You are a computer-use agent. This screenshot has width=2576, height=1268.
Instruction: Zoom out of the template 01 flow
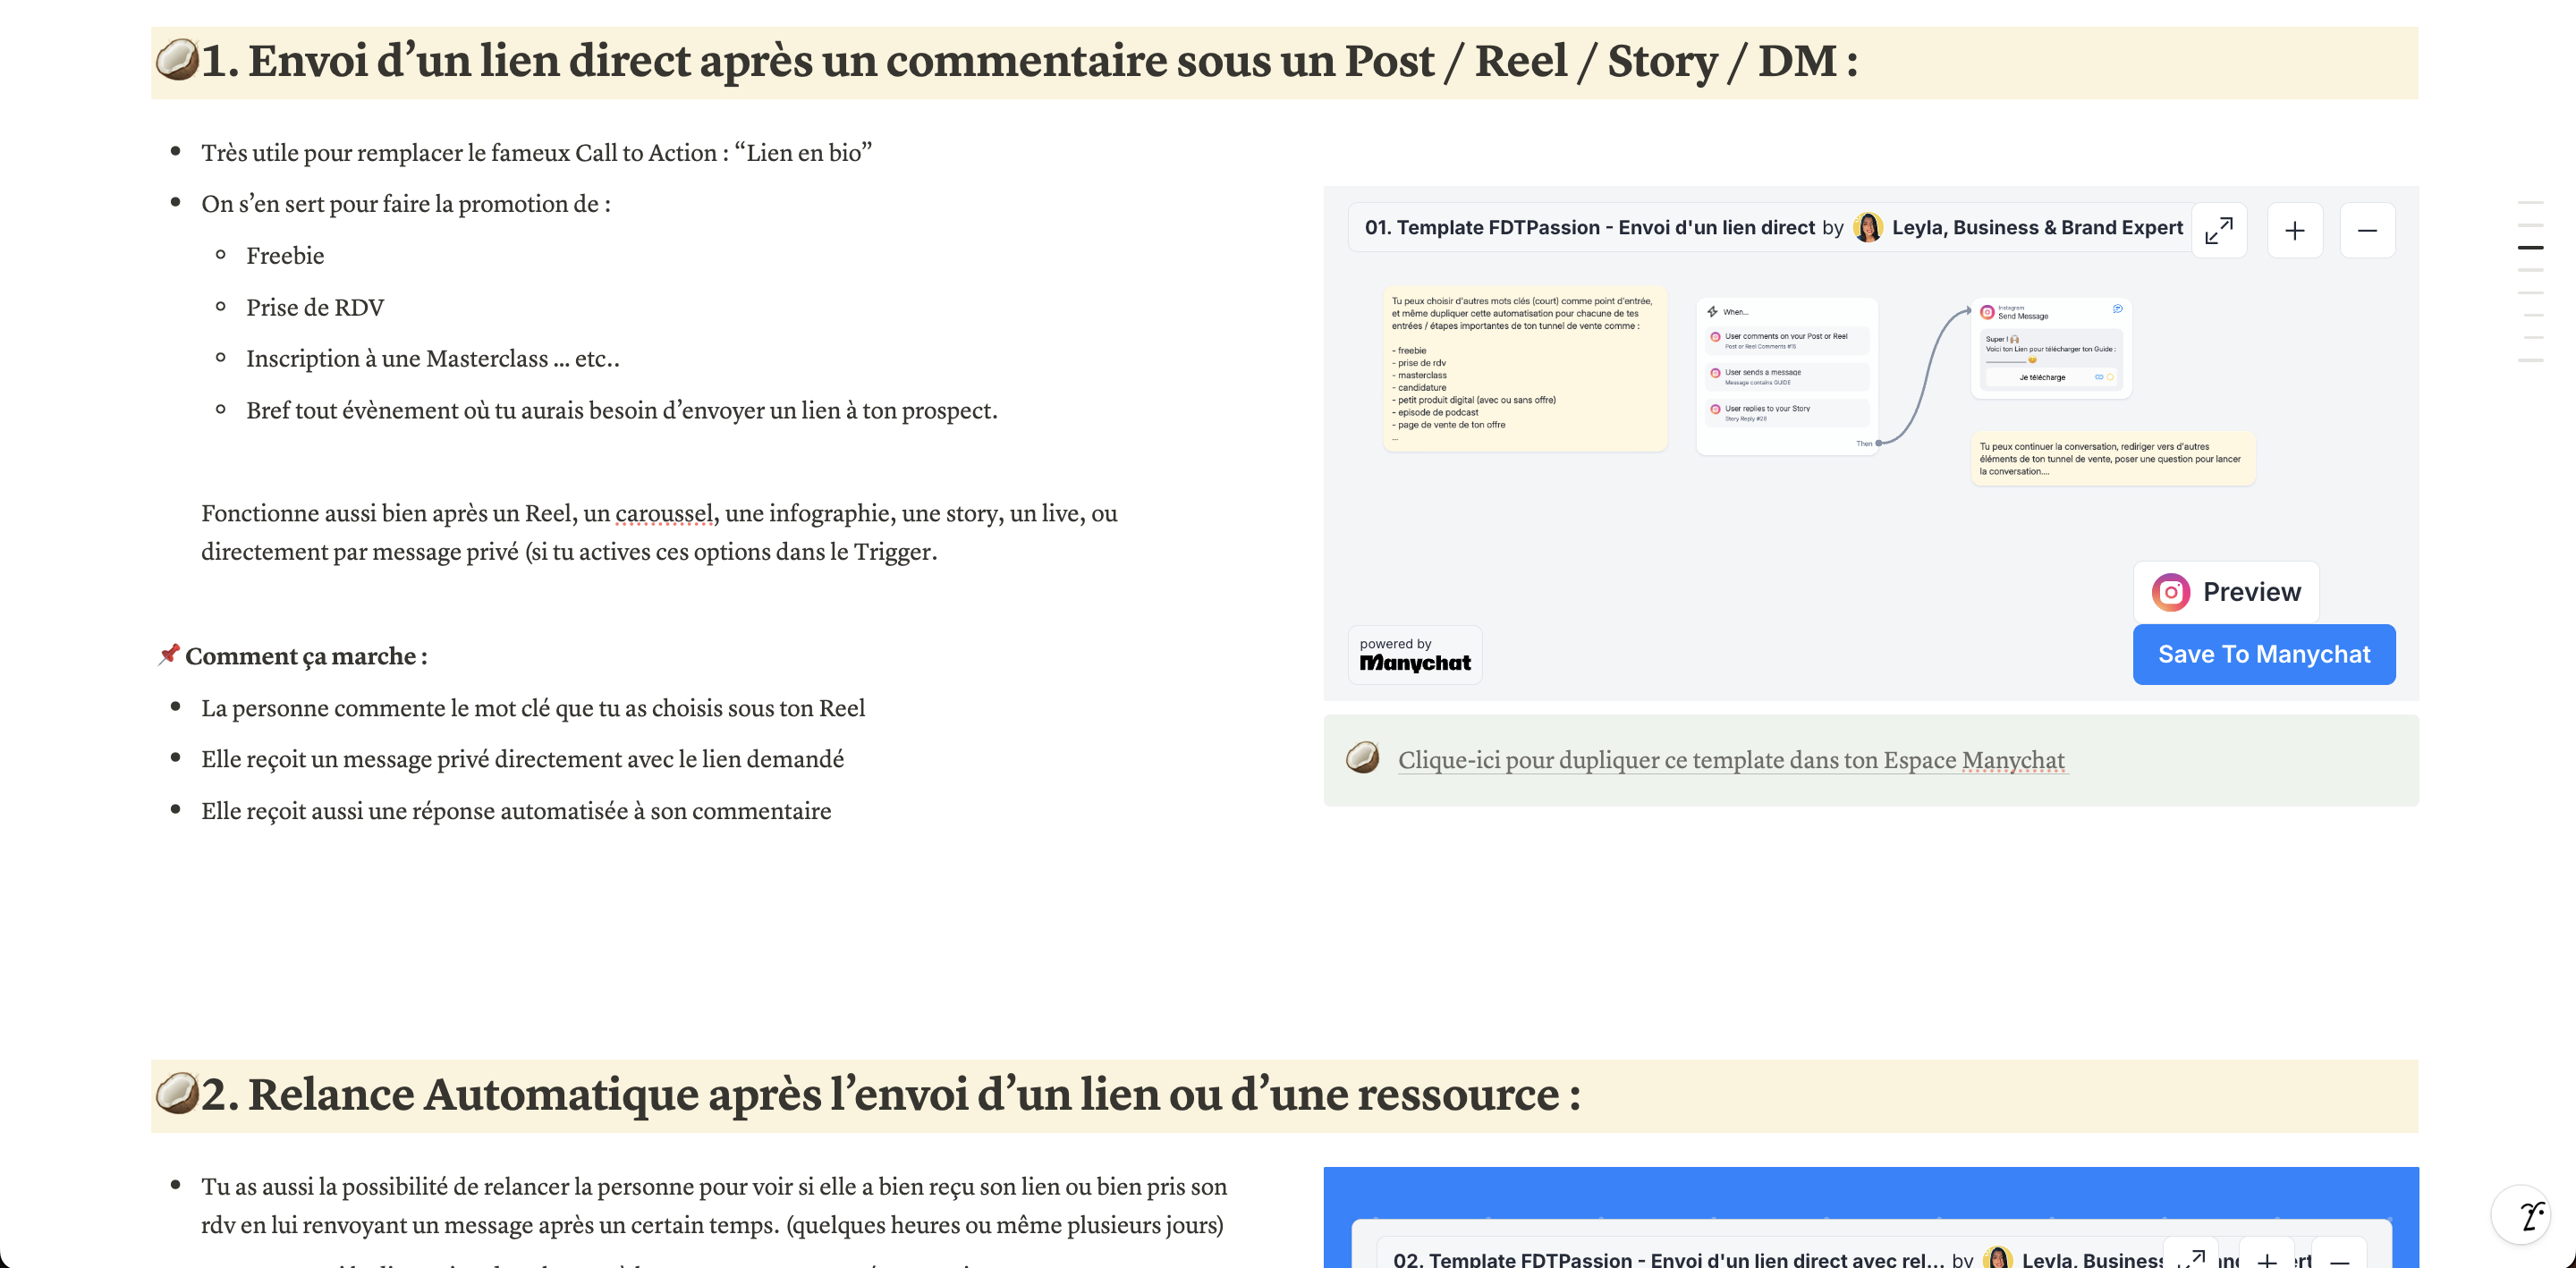(x=2366, y=230)
